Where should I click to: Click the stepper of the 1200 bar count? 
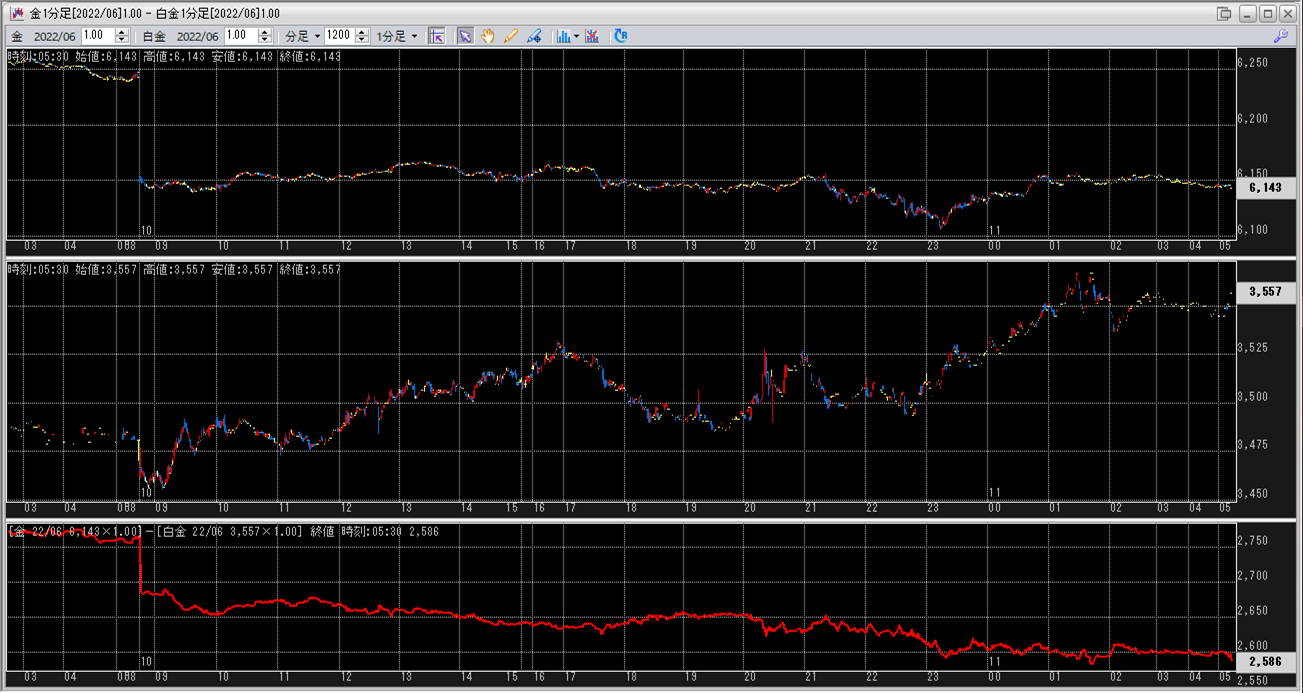[361, 36]
